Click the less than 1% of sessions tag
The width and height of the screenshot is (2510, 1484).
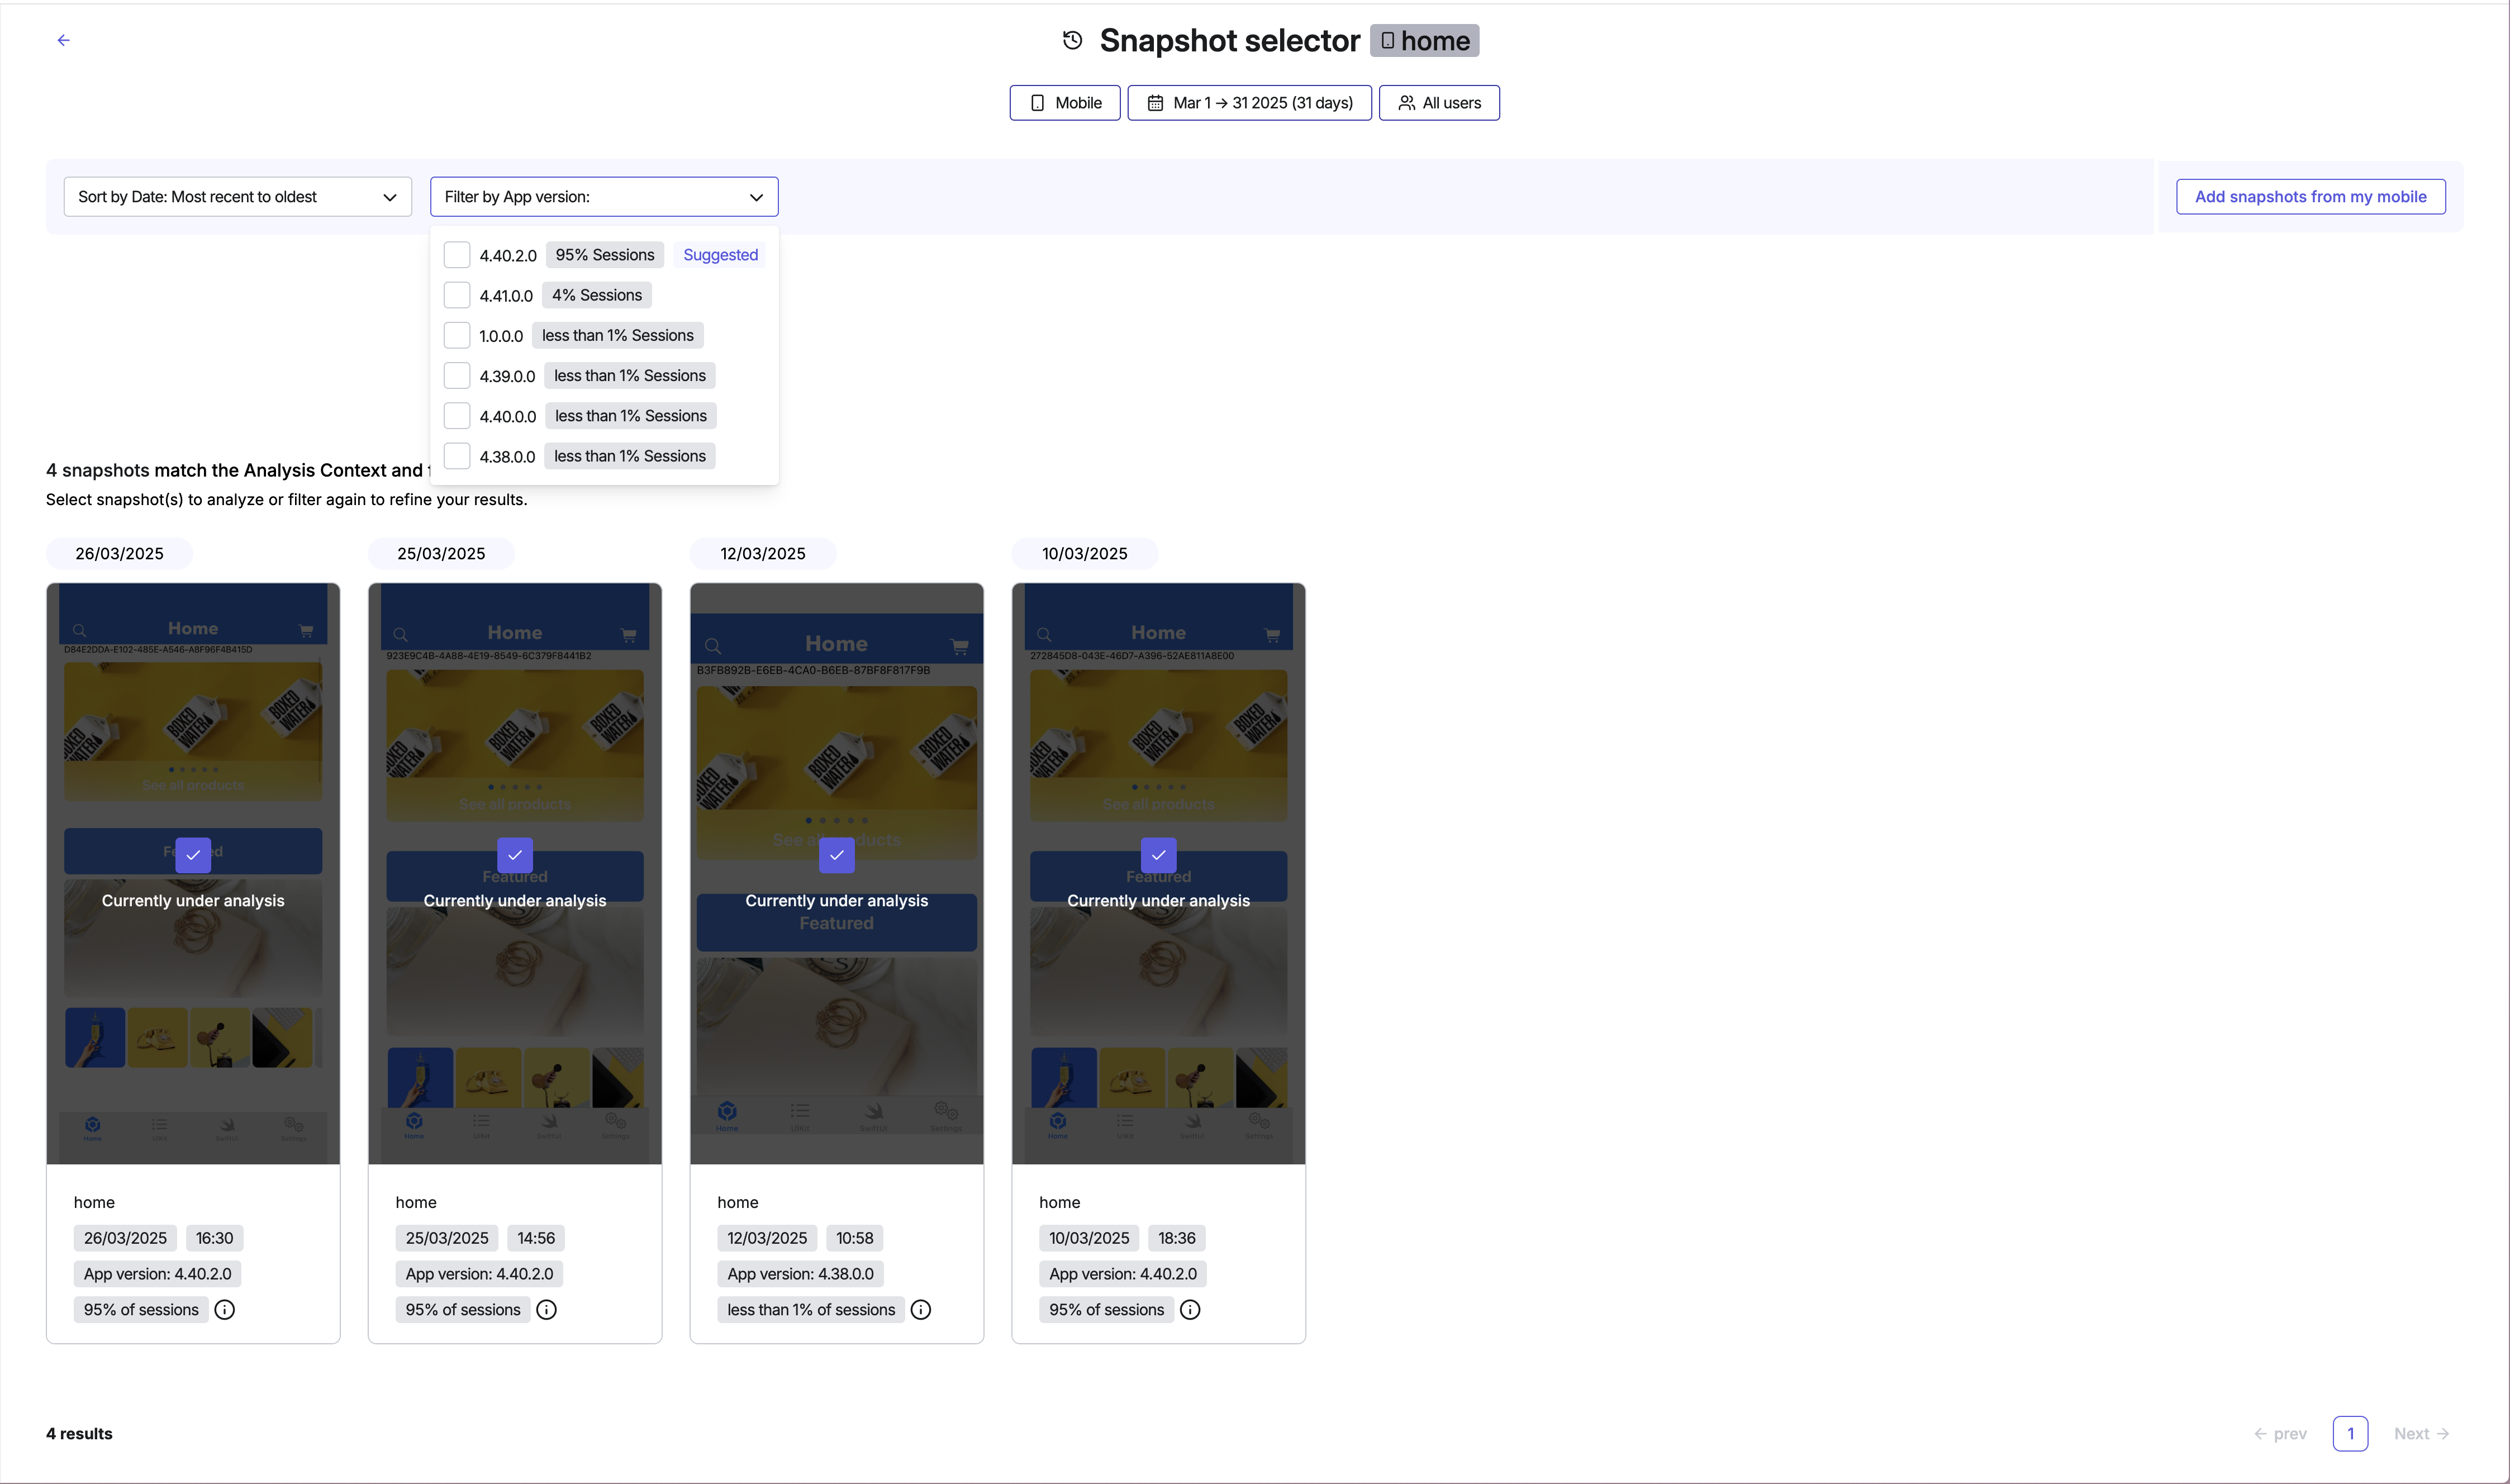tap(811, 1310)
